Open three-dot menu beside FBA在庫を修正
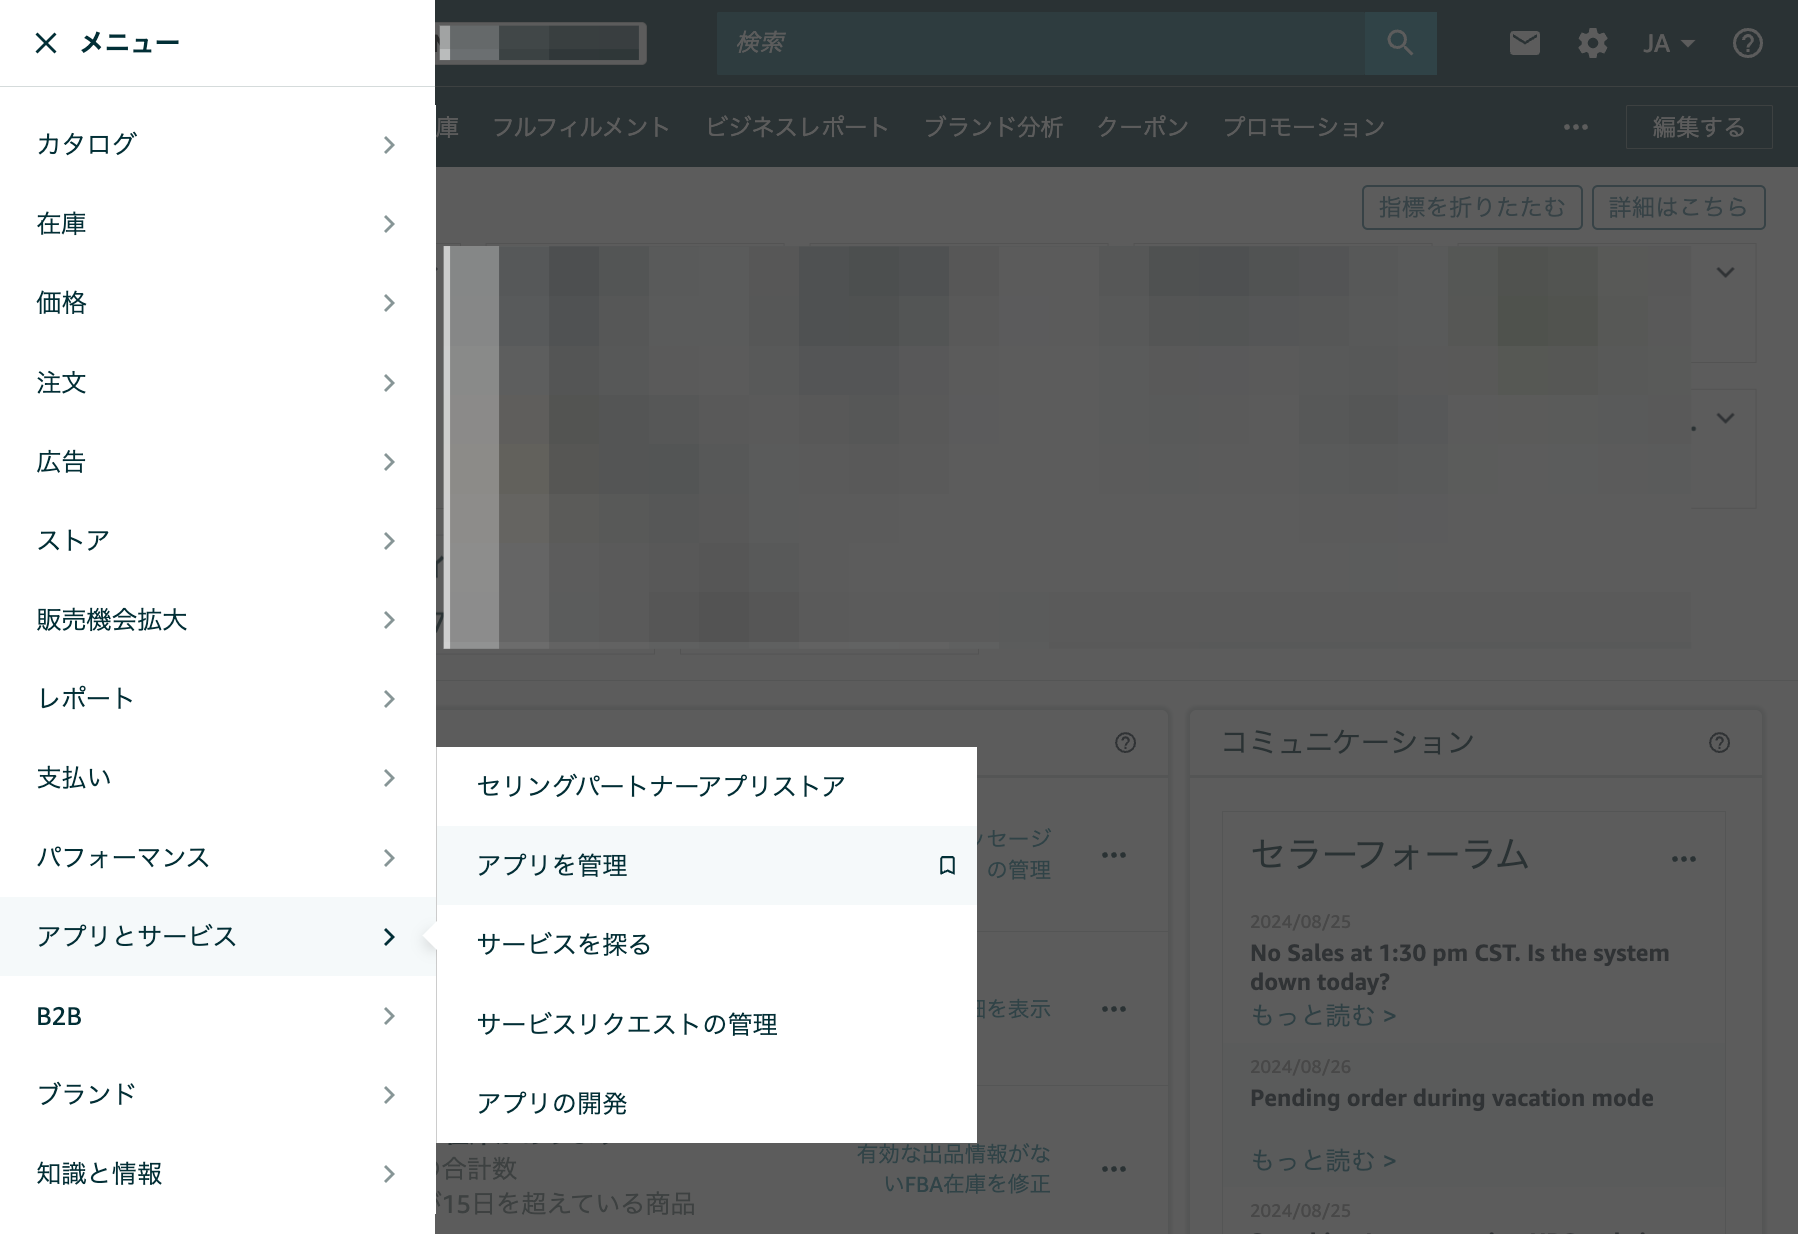 [x=1114, y=1169]
